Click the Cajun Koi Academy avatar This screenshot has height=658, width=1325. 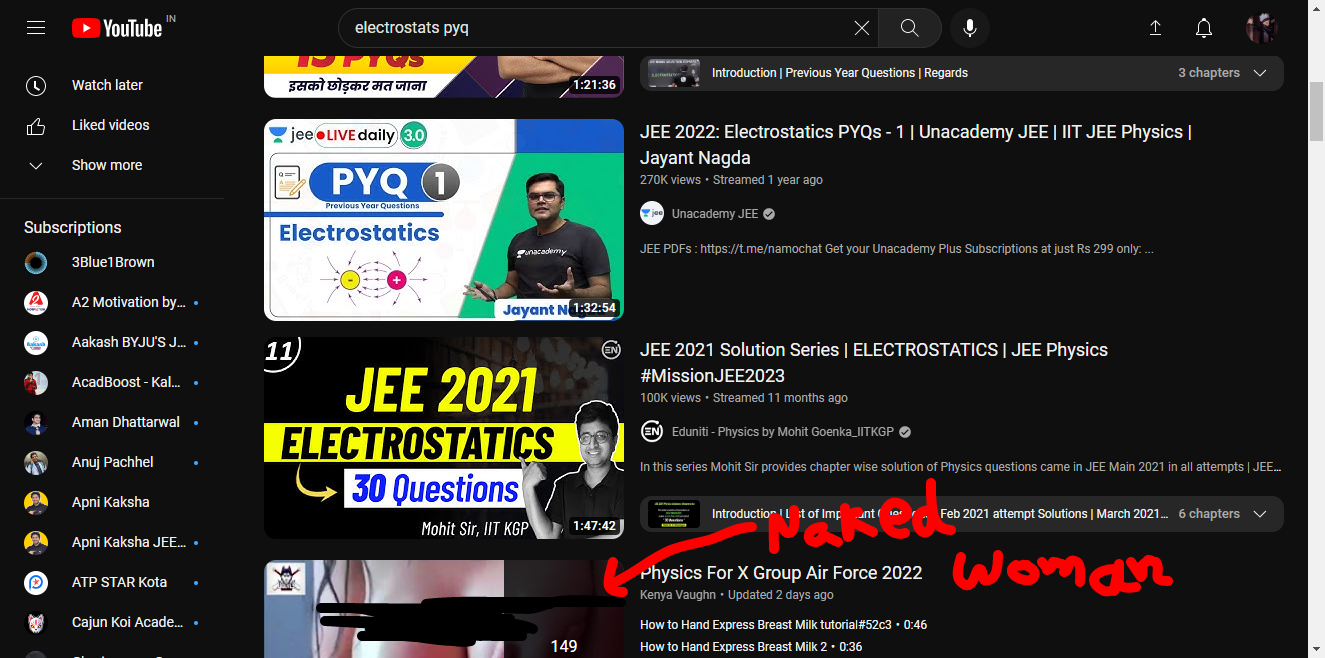click(x=36, y=622)
